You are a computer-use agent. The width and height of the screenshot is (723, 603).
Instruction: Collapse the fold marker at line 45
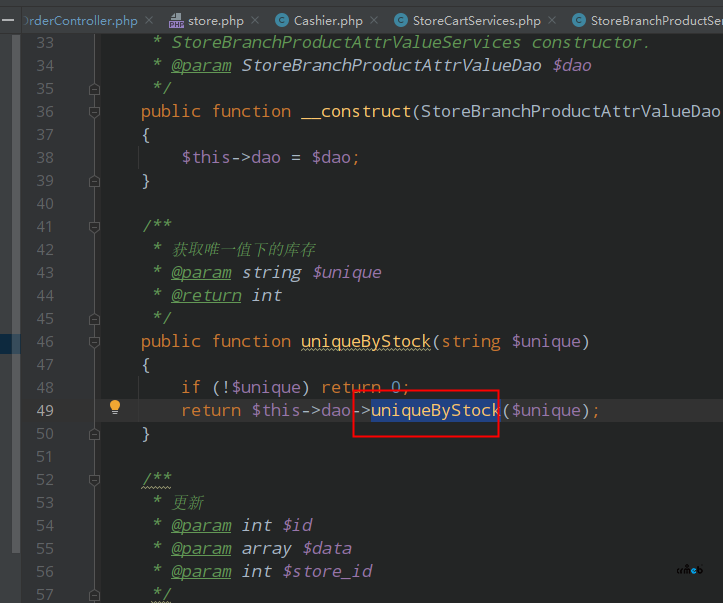(94, 319)
